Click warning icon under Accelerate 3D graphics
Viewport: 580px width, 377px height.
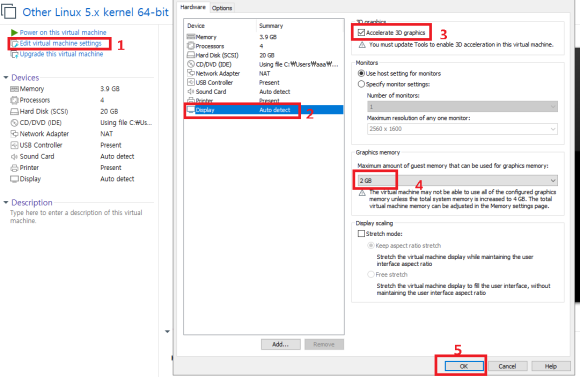pos(362,45)
